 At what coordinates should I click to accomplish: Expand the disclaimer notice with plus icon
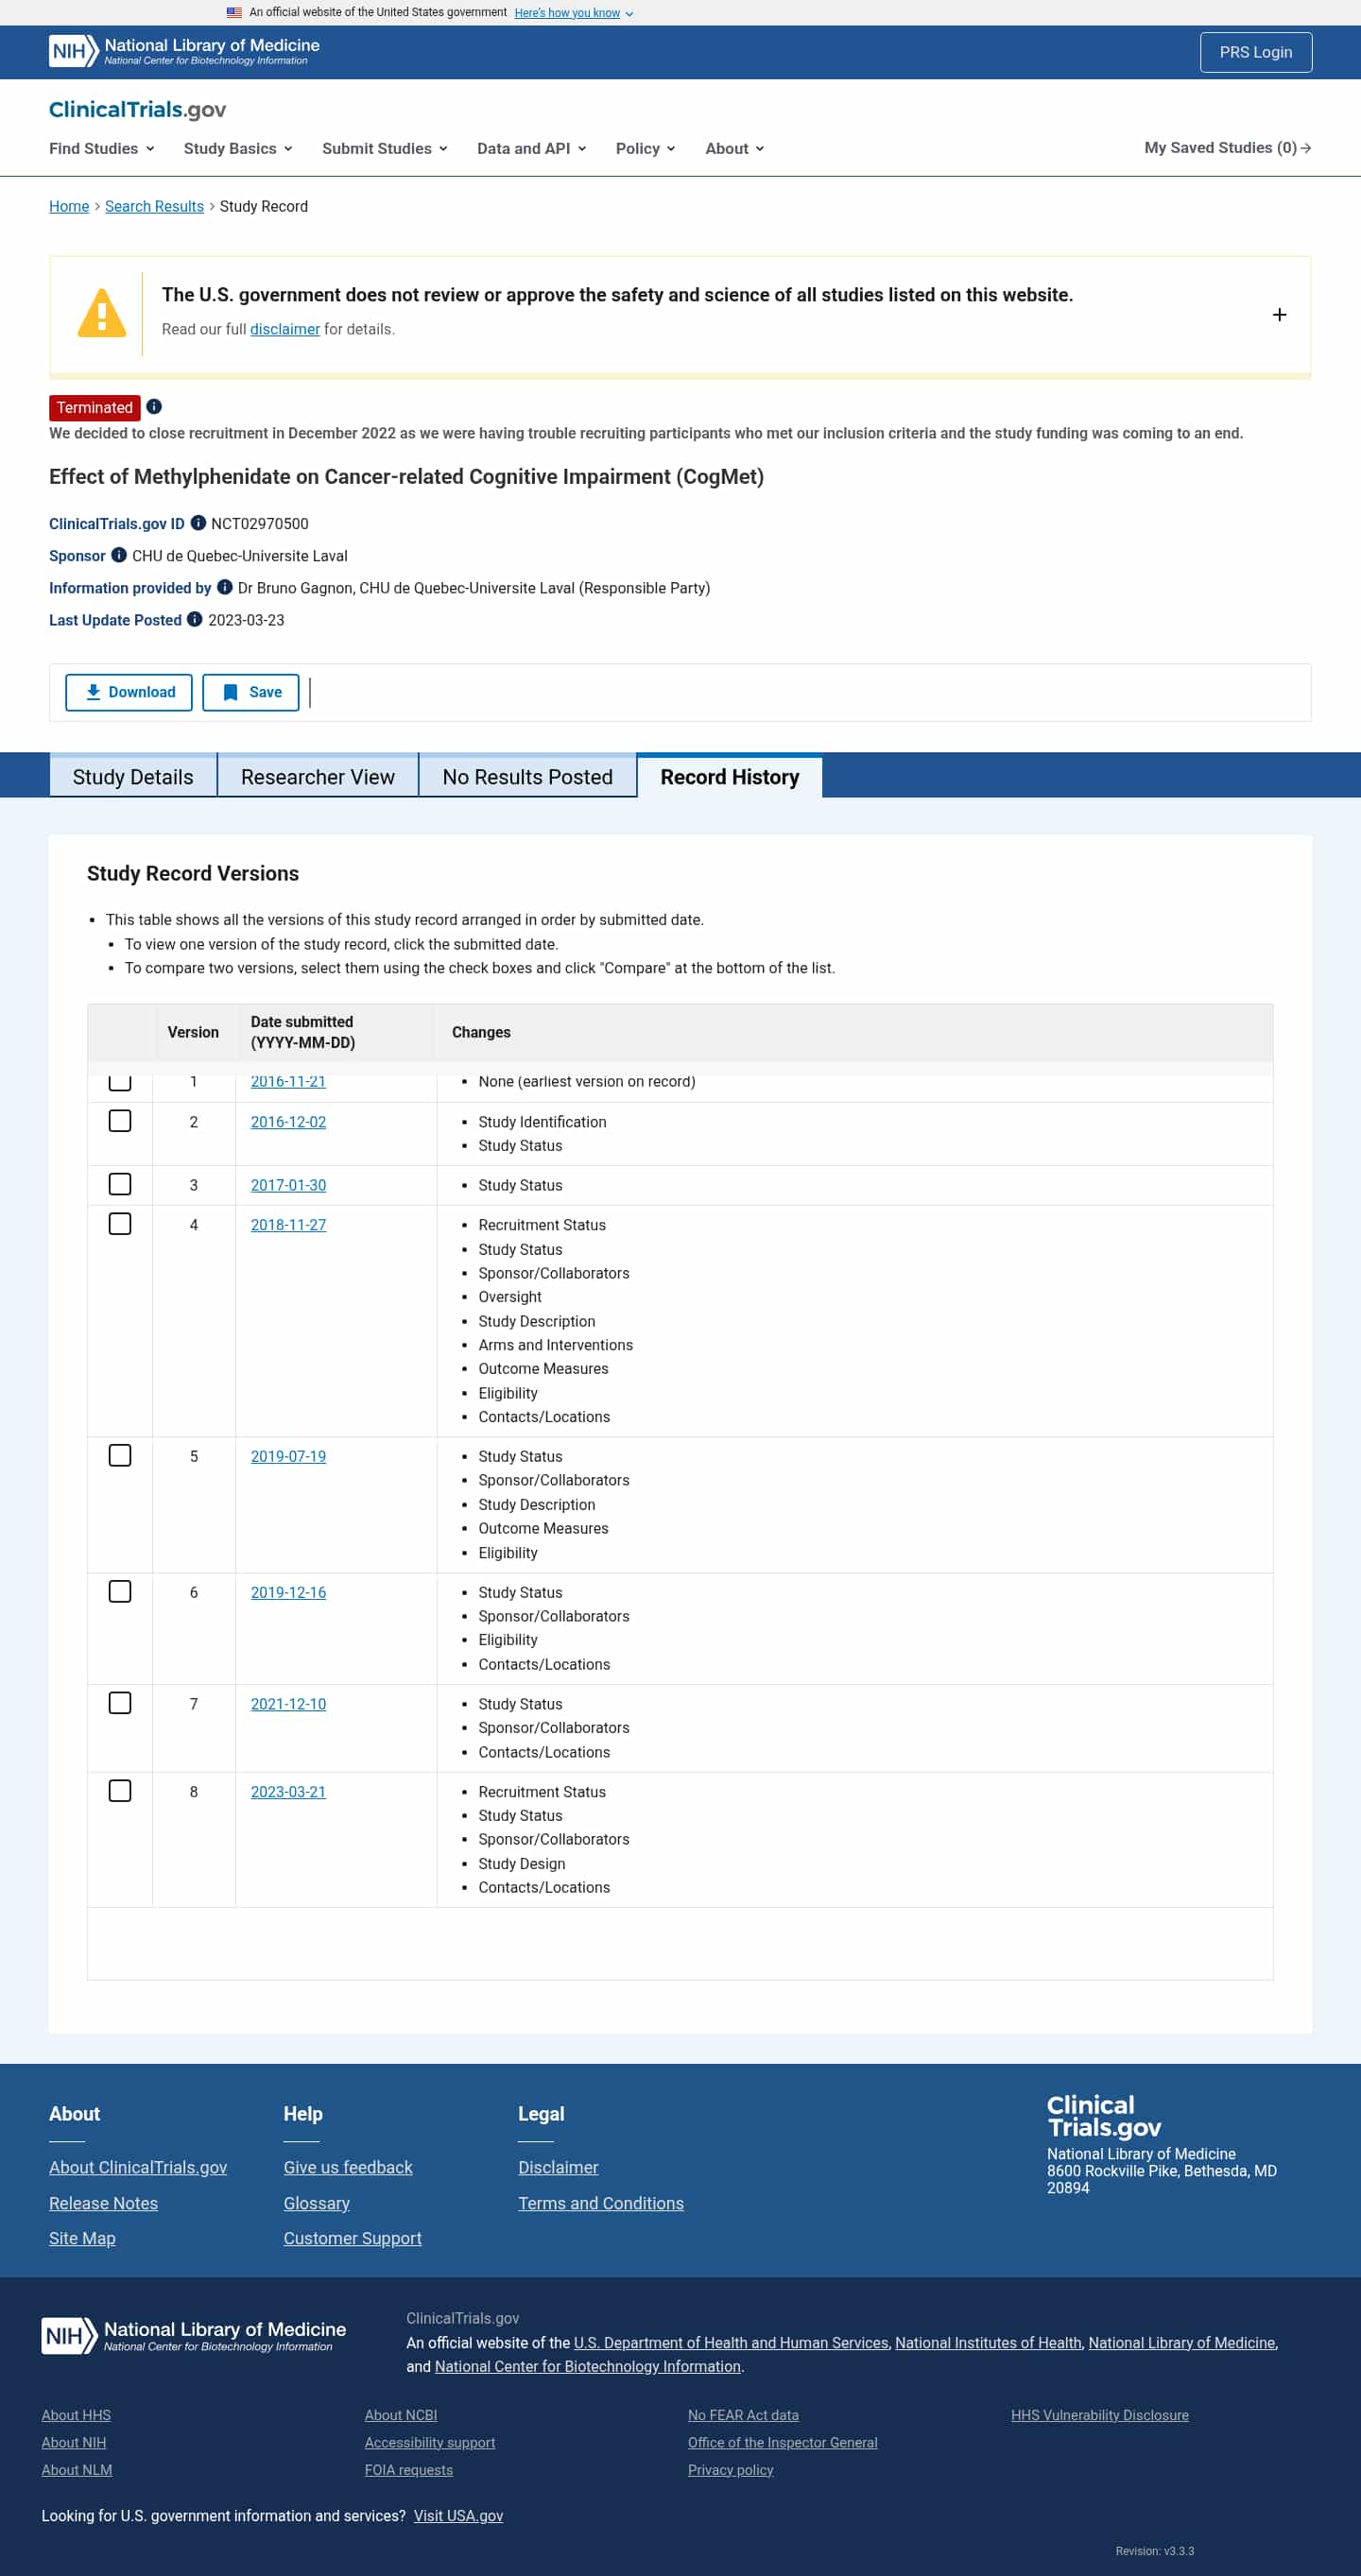[1279, 315]
